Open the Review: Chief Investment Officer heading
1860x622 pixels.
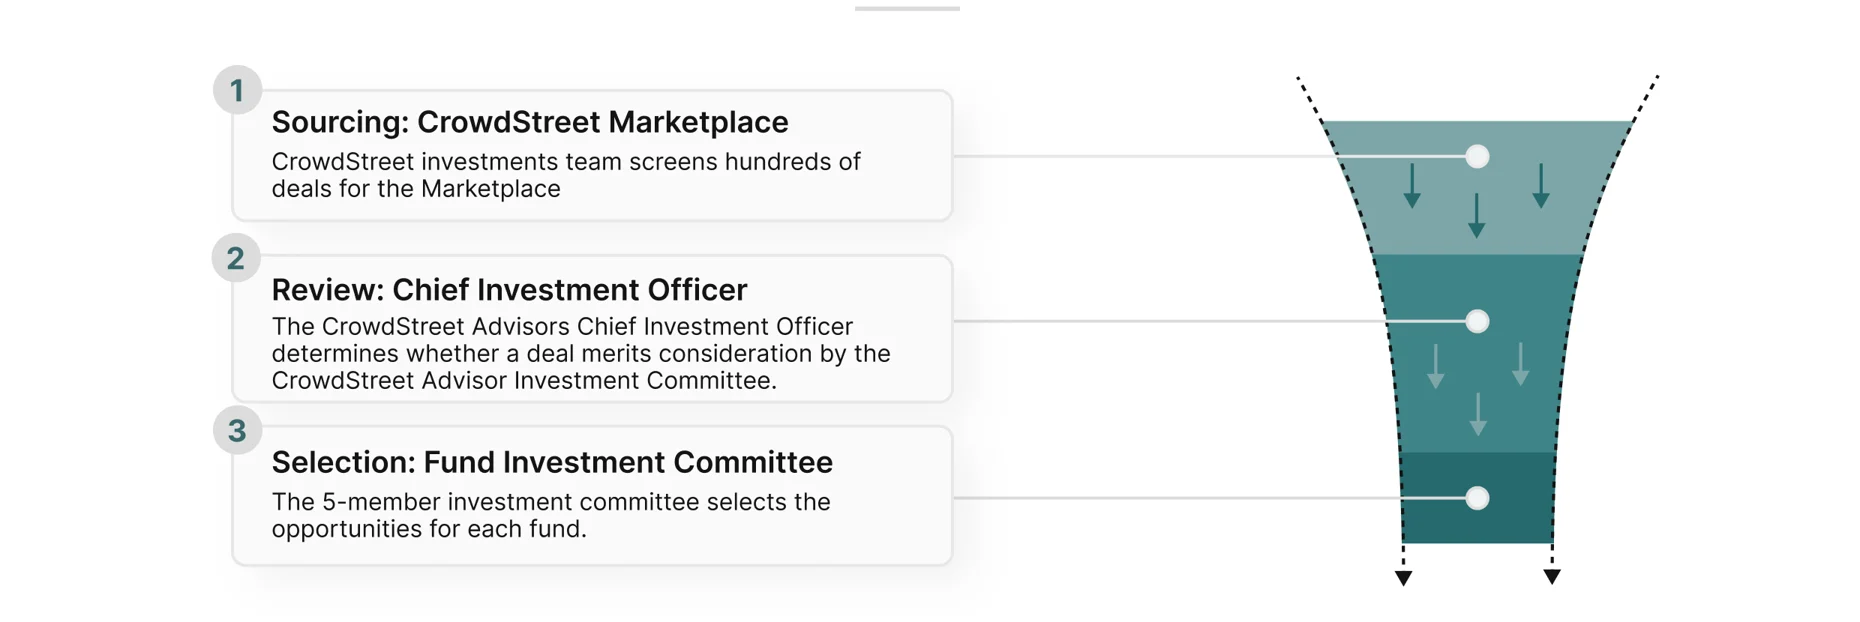(509, 290)
